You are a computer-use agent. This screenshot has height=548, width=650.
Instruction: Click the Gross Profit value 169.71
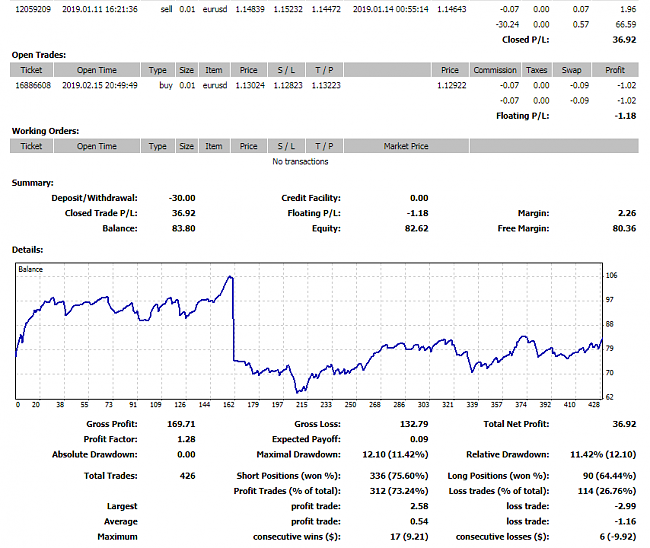(x=181, y=424)
